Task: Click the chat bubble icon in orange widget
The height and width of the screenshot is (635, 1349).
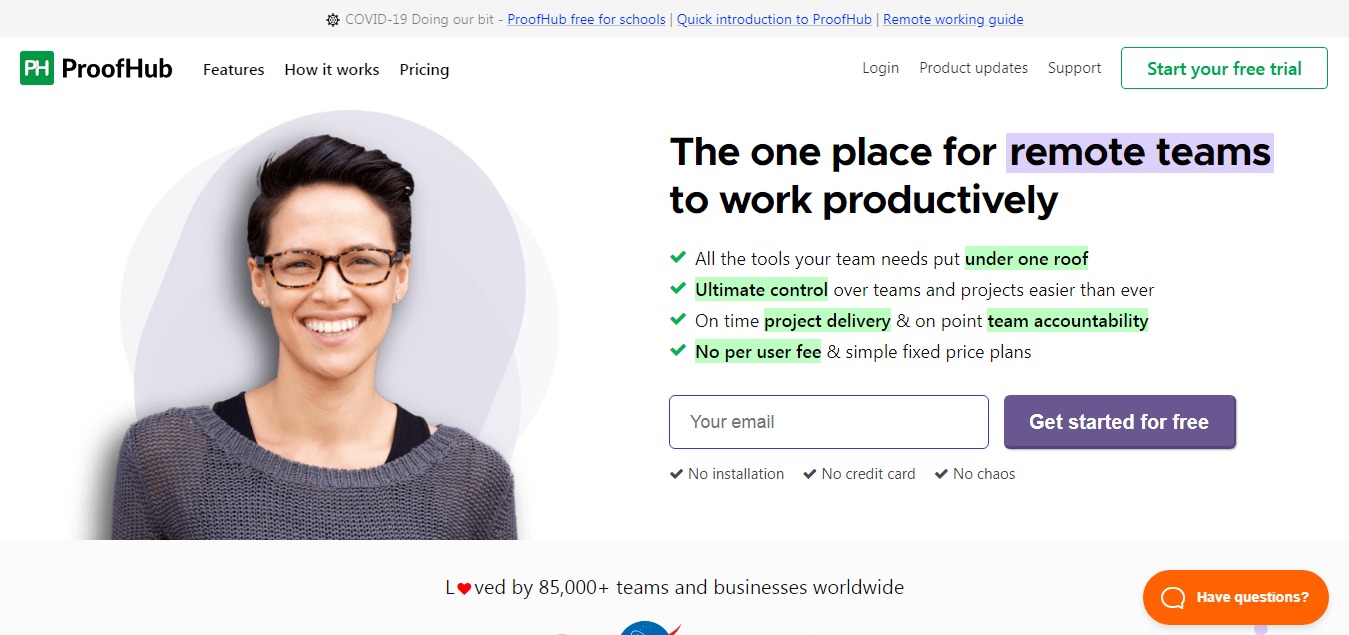Action: pyautogui.click(x=1172, y=597)
